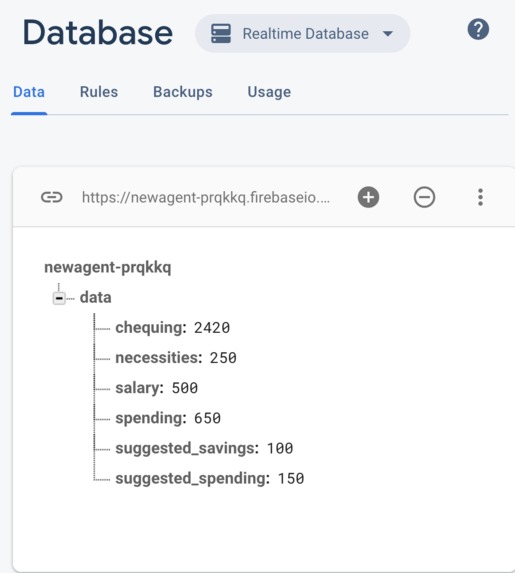
Task: Switch to the Rules tab
Action: click(x=99, y=92)
